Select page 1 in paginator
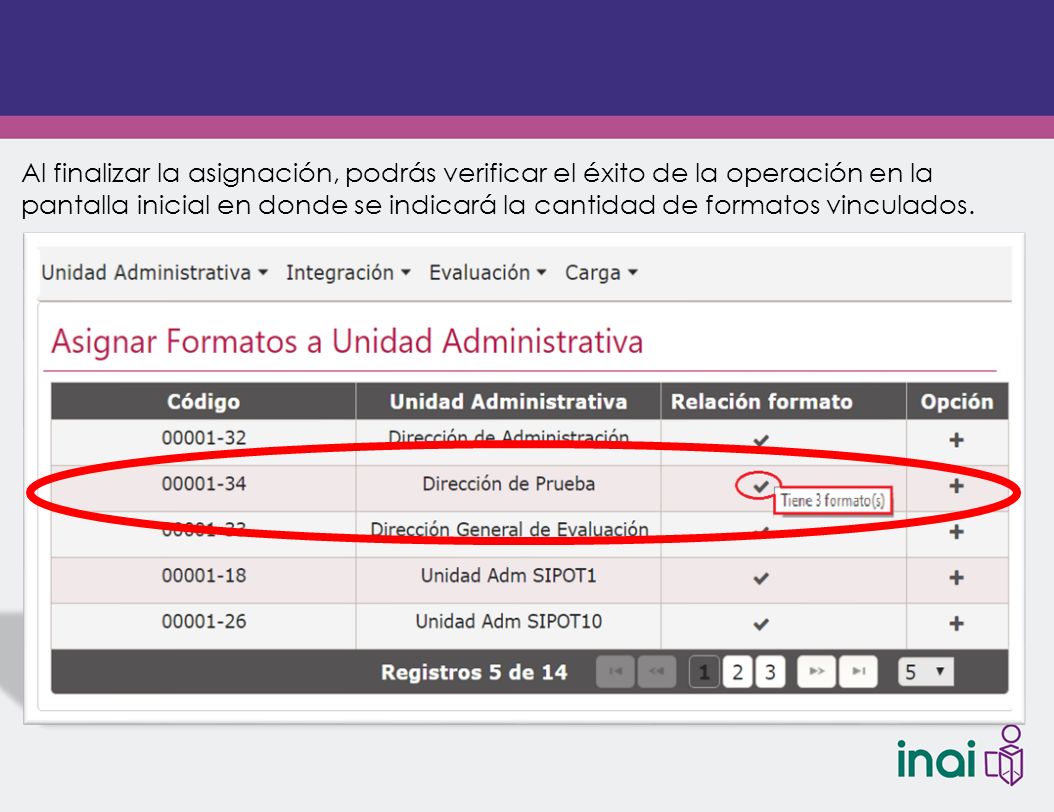The height and width of the screenshot is (812, 1054). pyautogui.click(x=704, y=672)
